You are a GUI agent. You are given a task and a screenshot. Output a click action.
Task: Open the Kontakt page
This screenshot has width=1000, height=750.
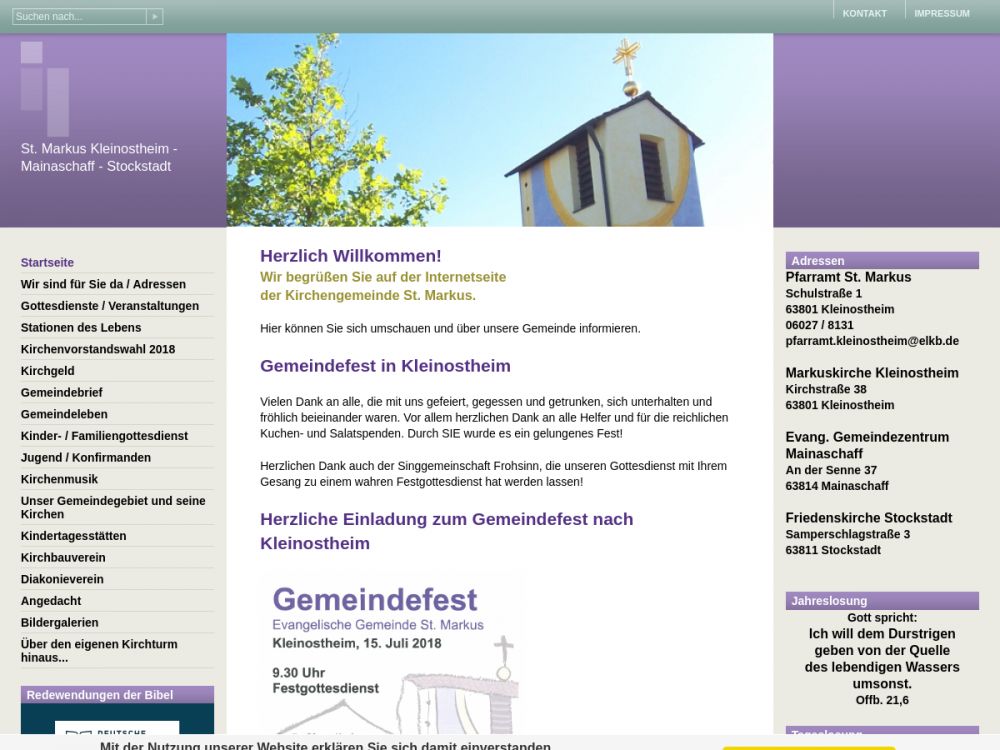pos(864,14)
